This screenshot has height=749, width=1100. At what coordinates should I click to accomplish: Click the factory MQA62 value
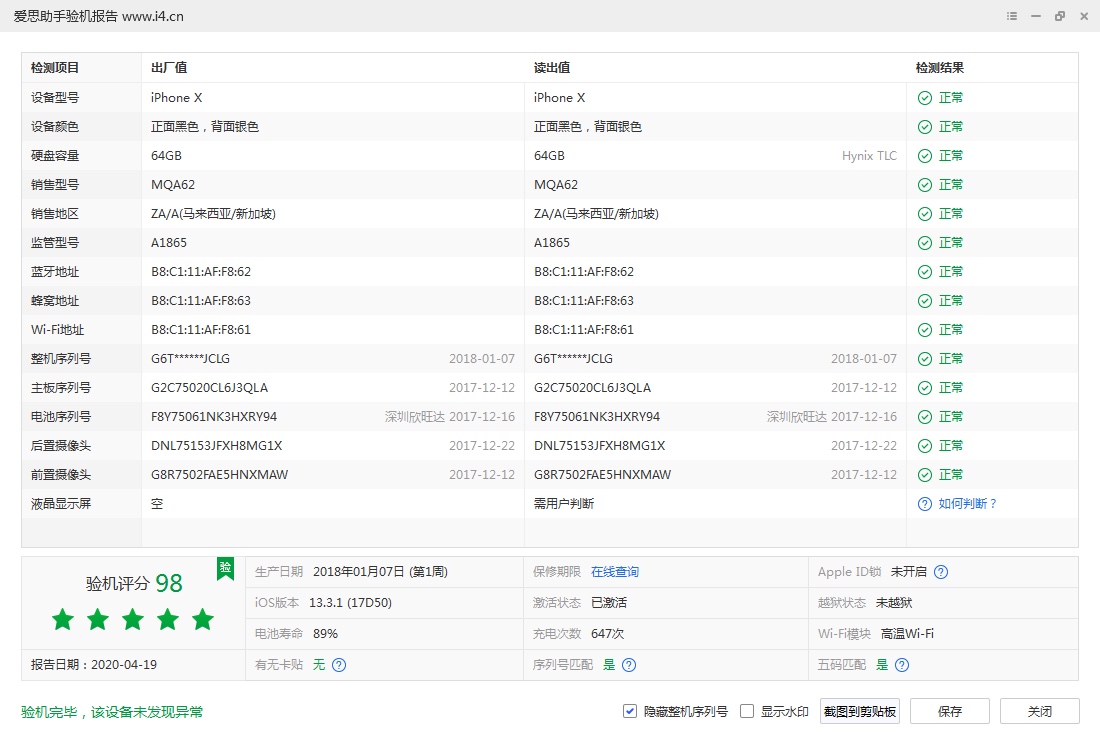click(173, 185)
